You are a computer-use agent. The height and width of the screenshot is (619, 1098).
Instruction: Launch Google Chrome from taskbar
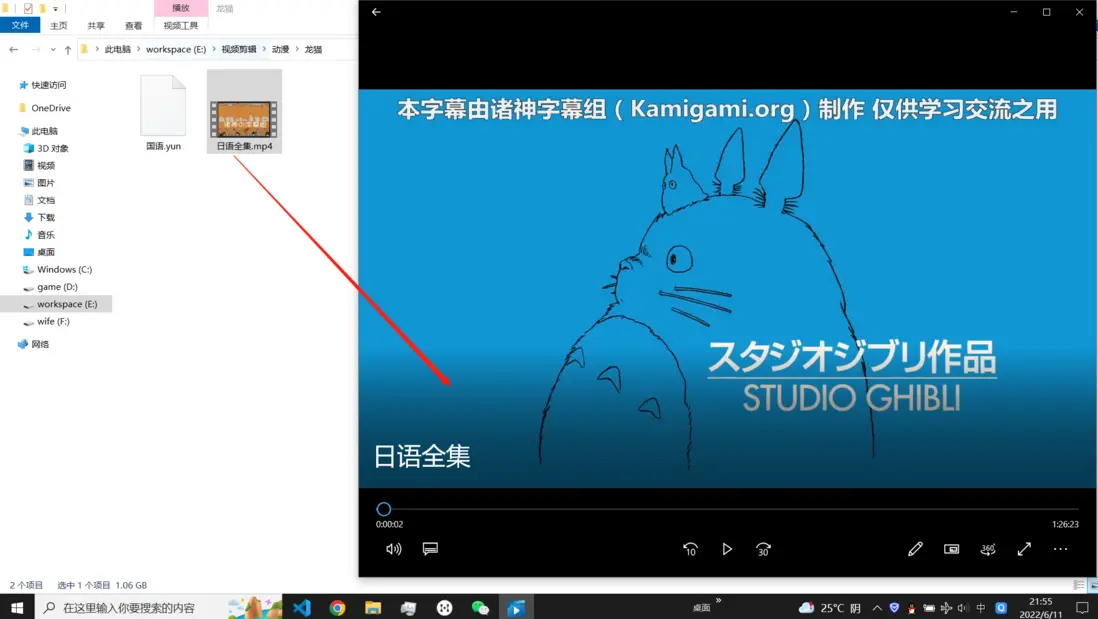338,608
